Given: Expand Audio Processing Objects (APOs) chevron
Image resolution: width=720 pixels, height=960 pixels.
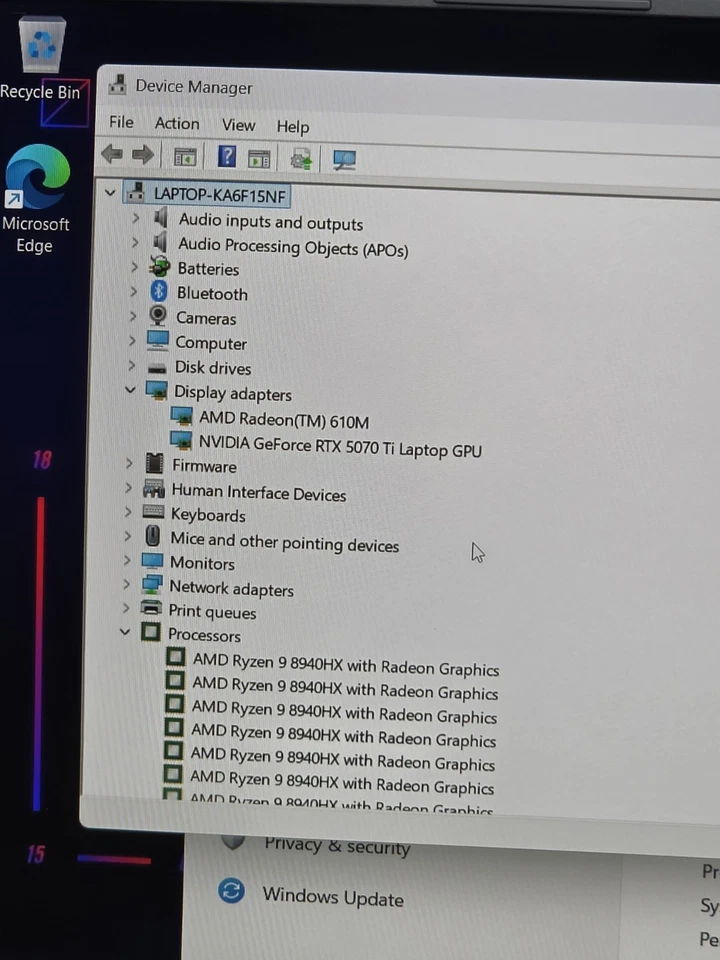Looking at the screenshot, I should point(135,242).
